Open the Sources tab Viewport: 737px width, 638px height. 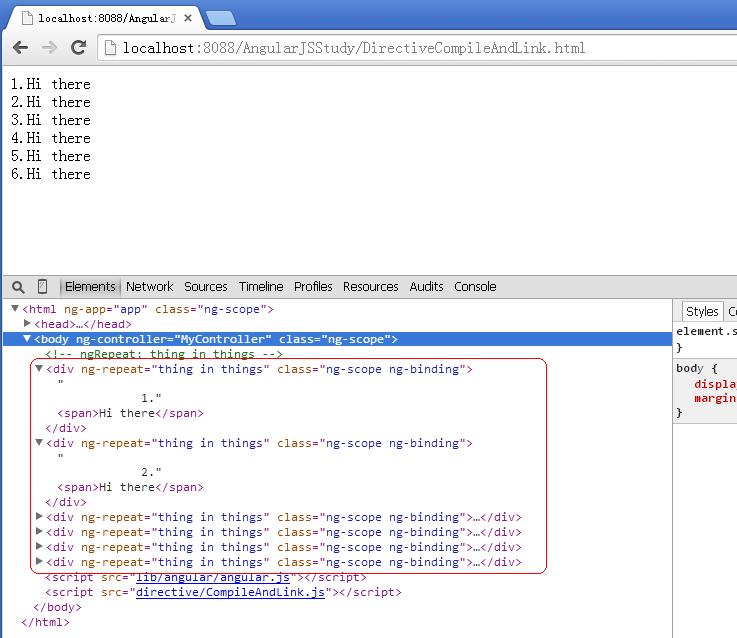[205, 286]
